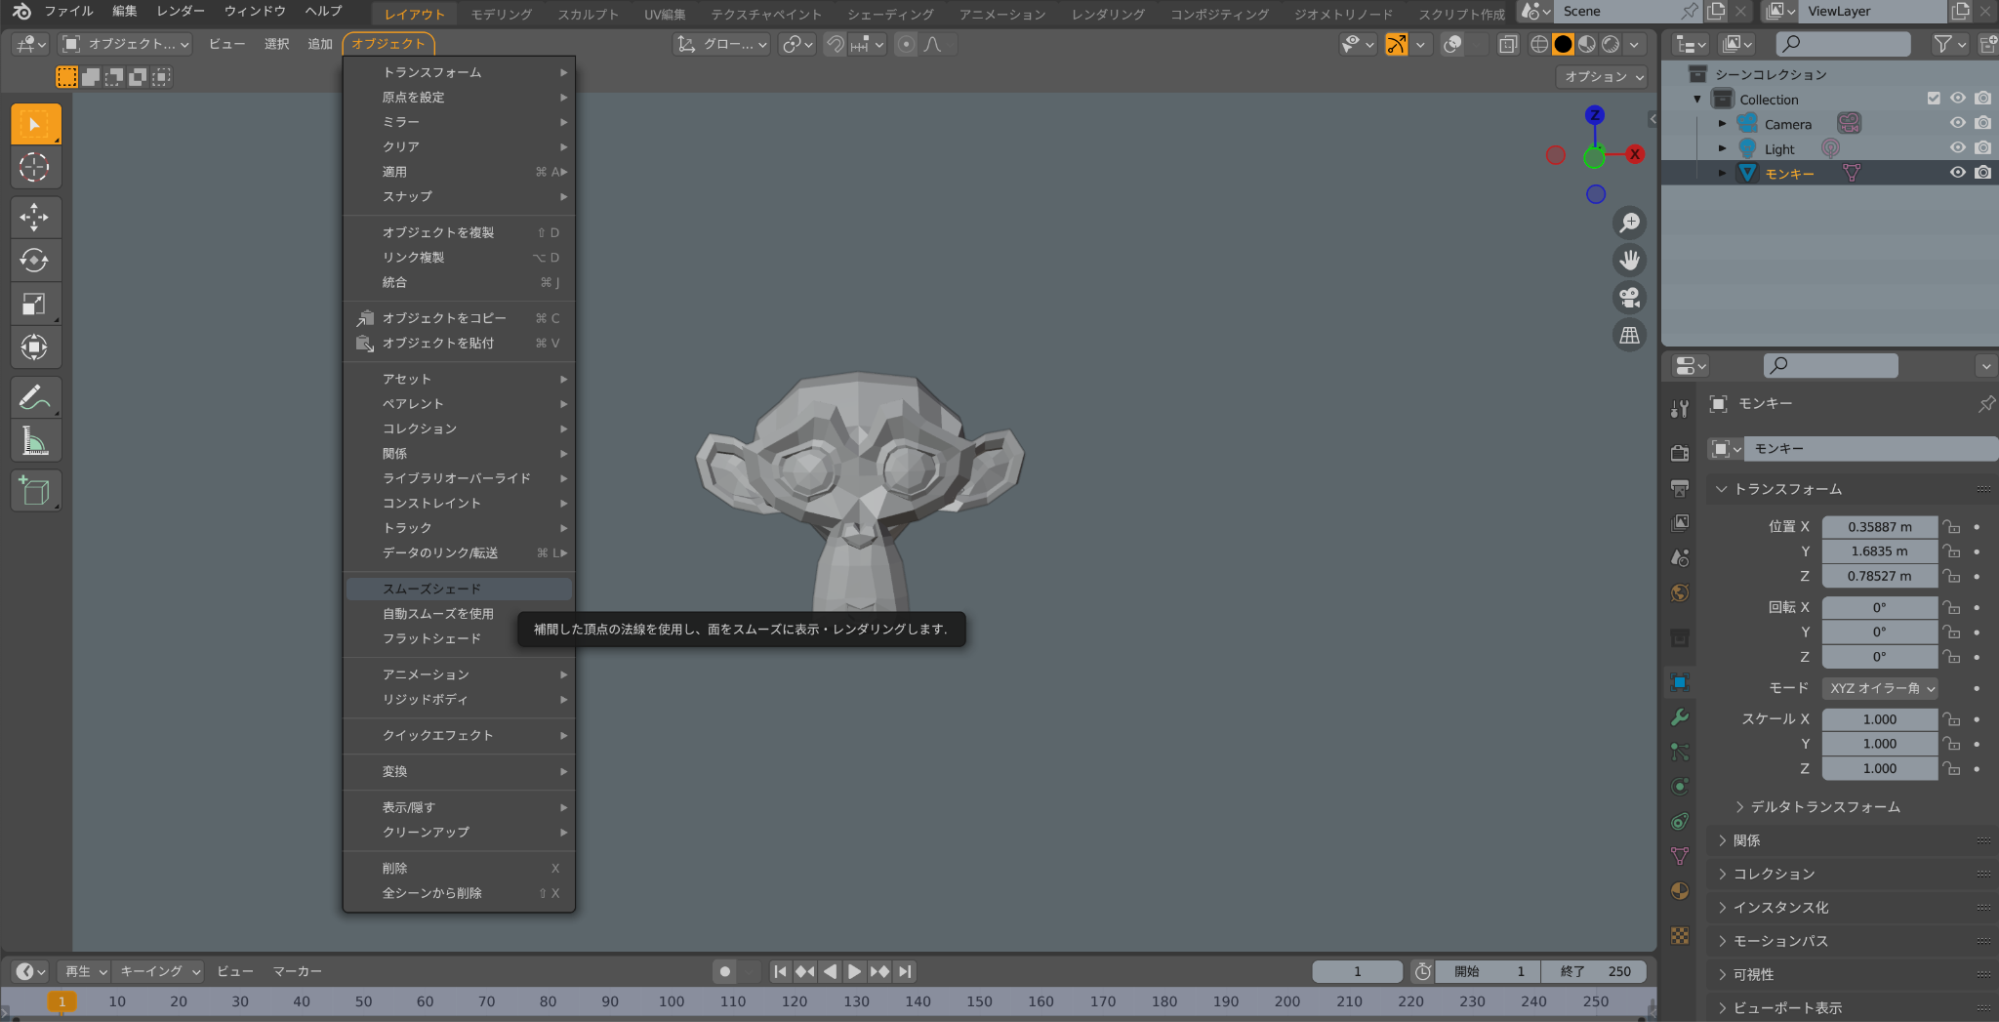This screenshot has width=1999, height=1022.
Task: Toggle Collection exclude checkbox
Action: pyautogui.click(x=1933, y=98)
